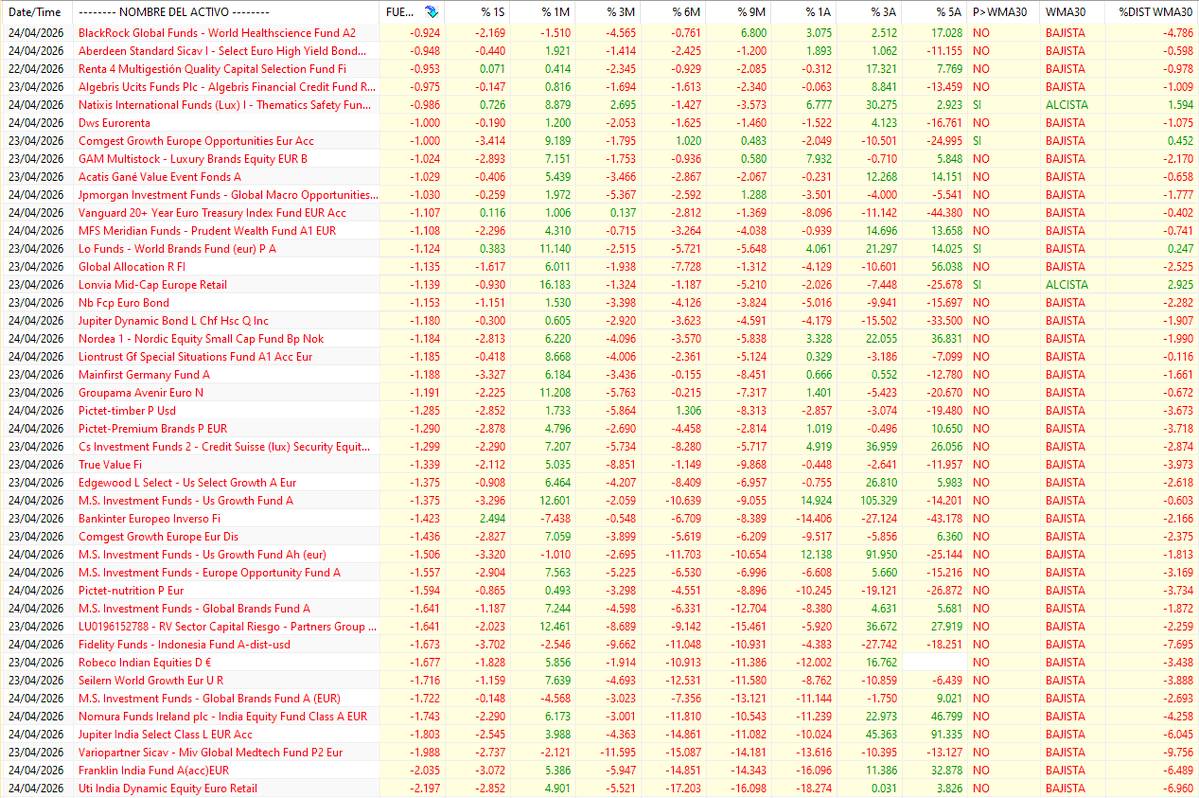
Task: Select Natixis International Funds Thematics Safety row
Action: [225, 105]
